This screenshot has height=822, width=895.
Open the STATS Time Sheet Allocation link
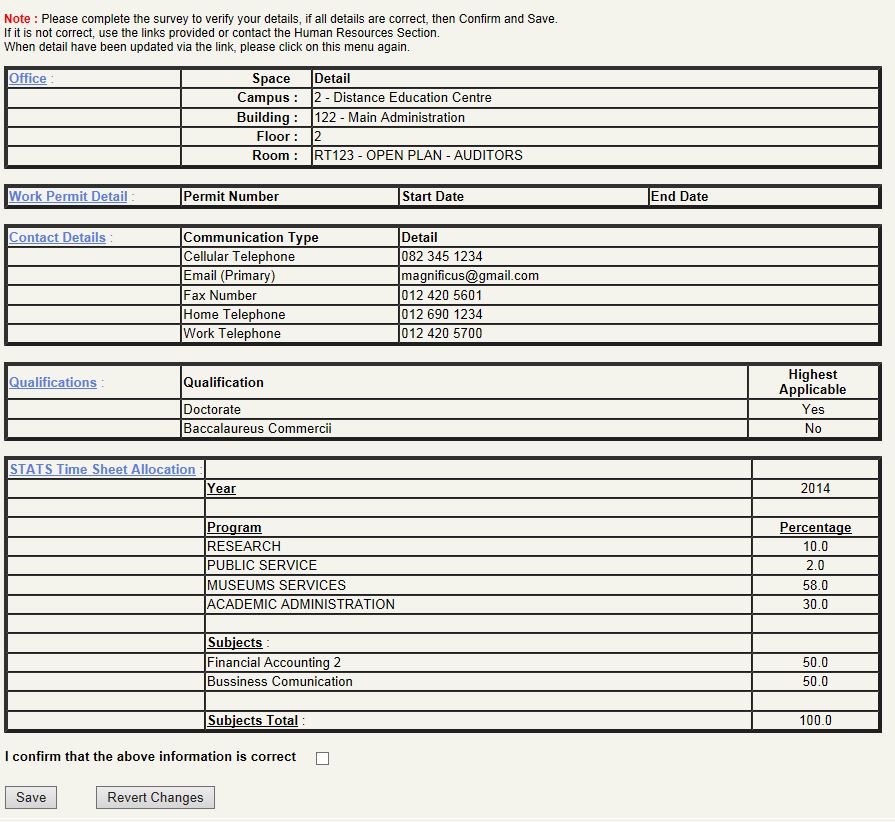click(101, 469)
